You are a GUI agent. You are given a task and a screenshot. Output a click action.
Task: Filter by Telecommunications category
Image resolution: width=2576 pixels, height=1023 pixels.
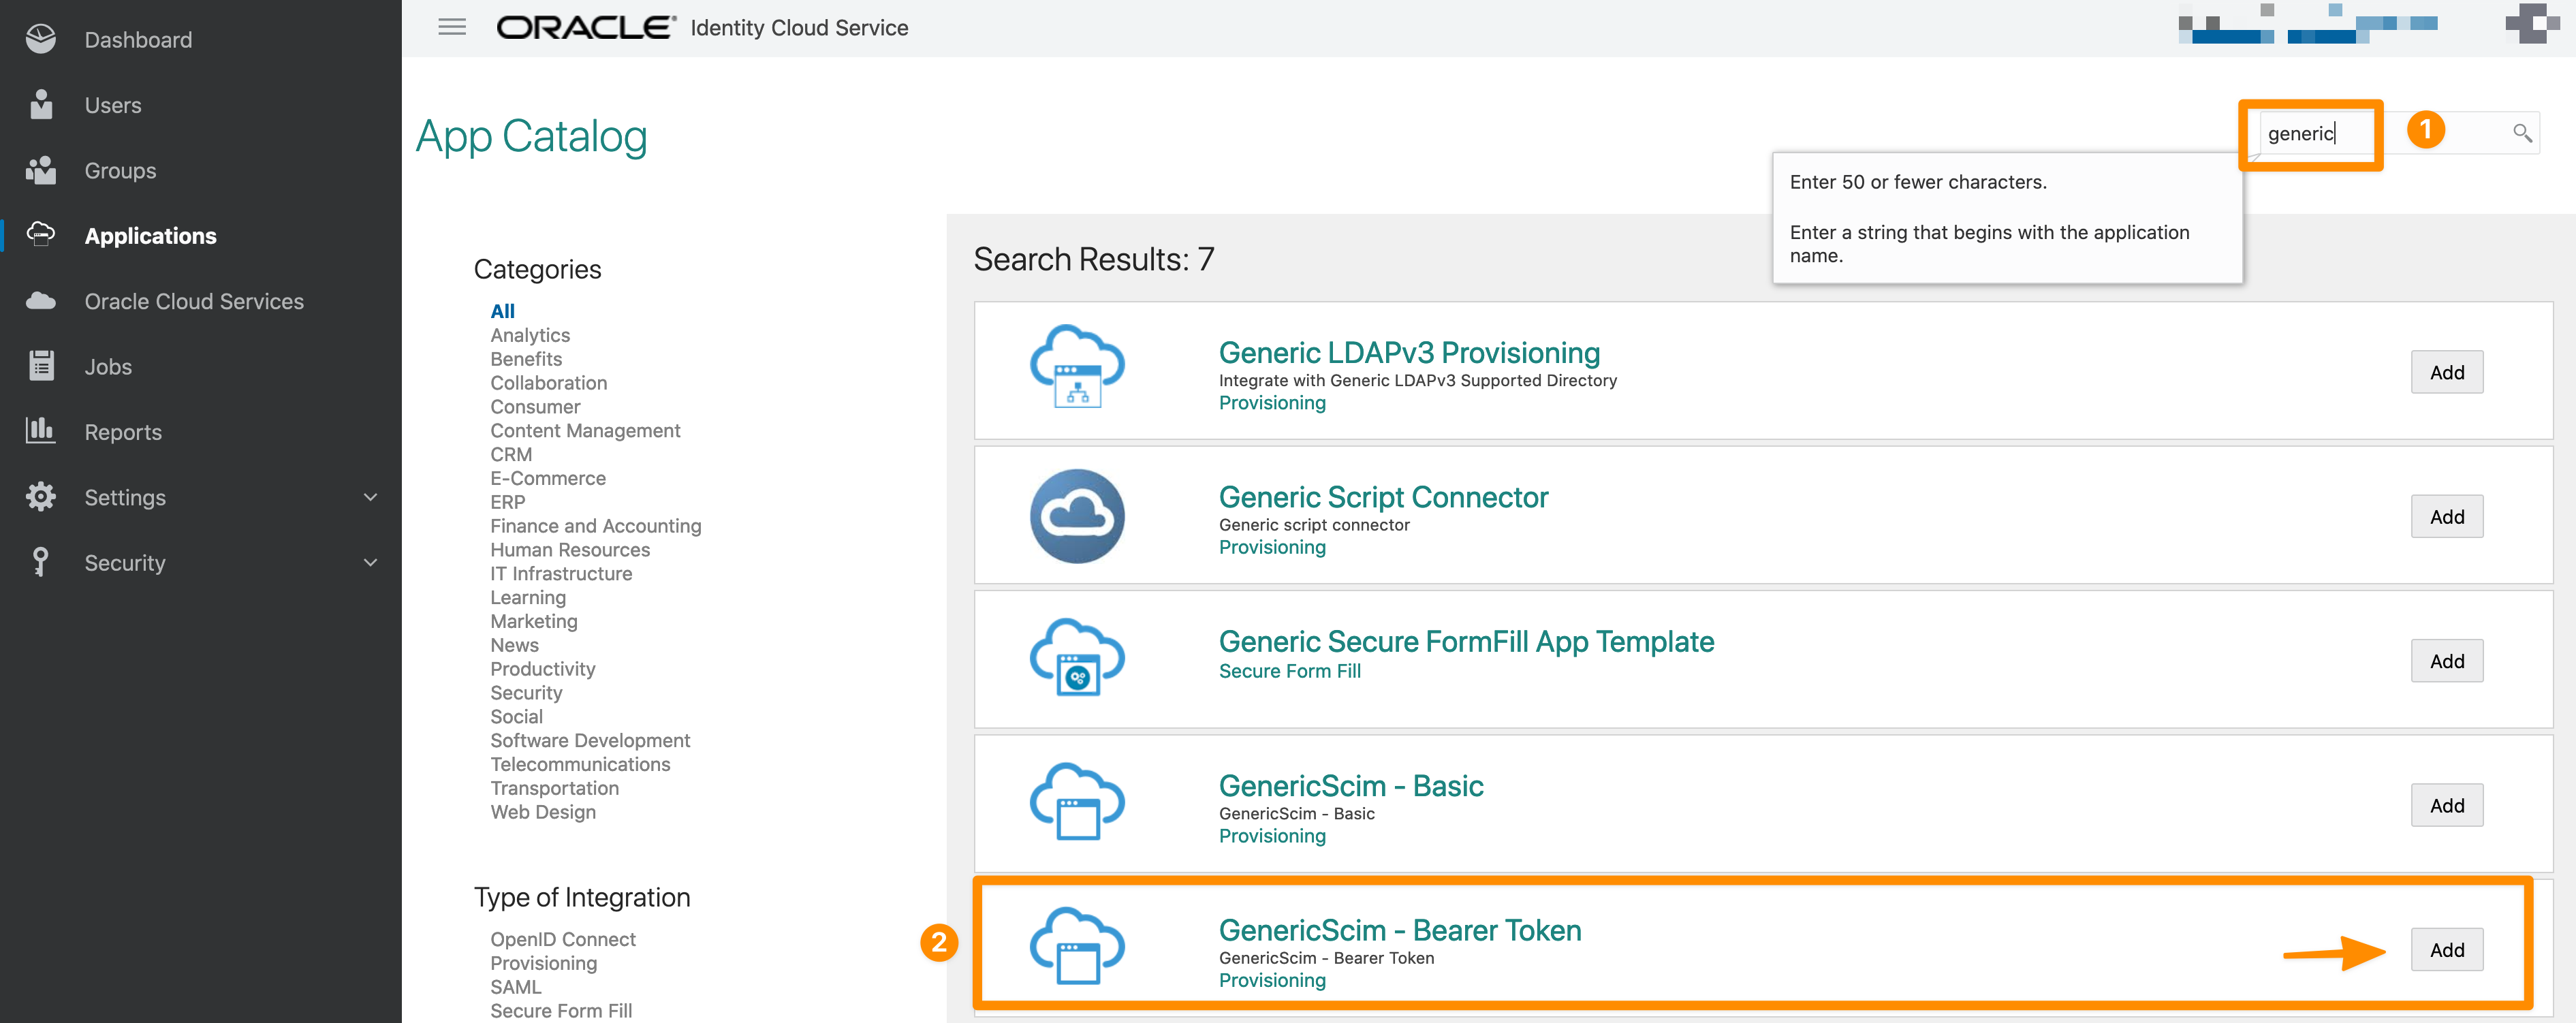(580, 764)
